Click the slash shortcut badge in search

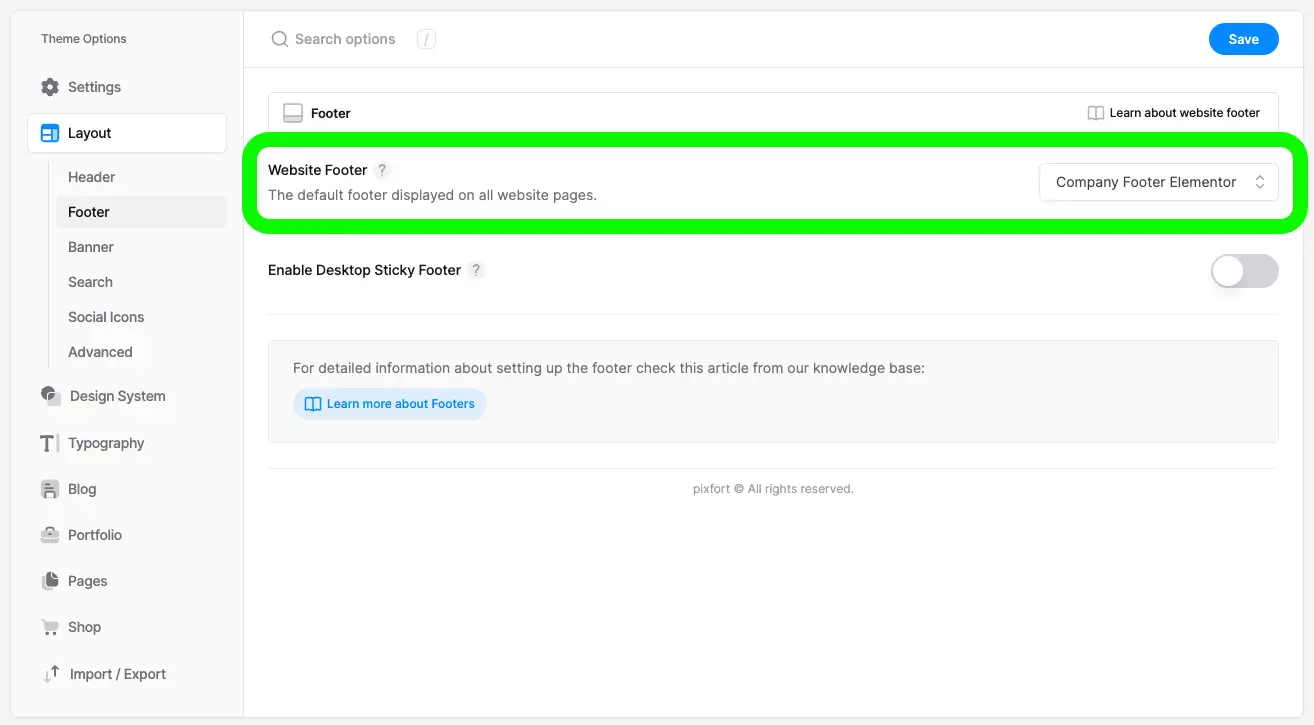point(427,40)
